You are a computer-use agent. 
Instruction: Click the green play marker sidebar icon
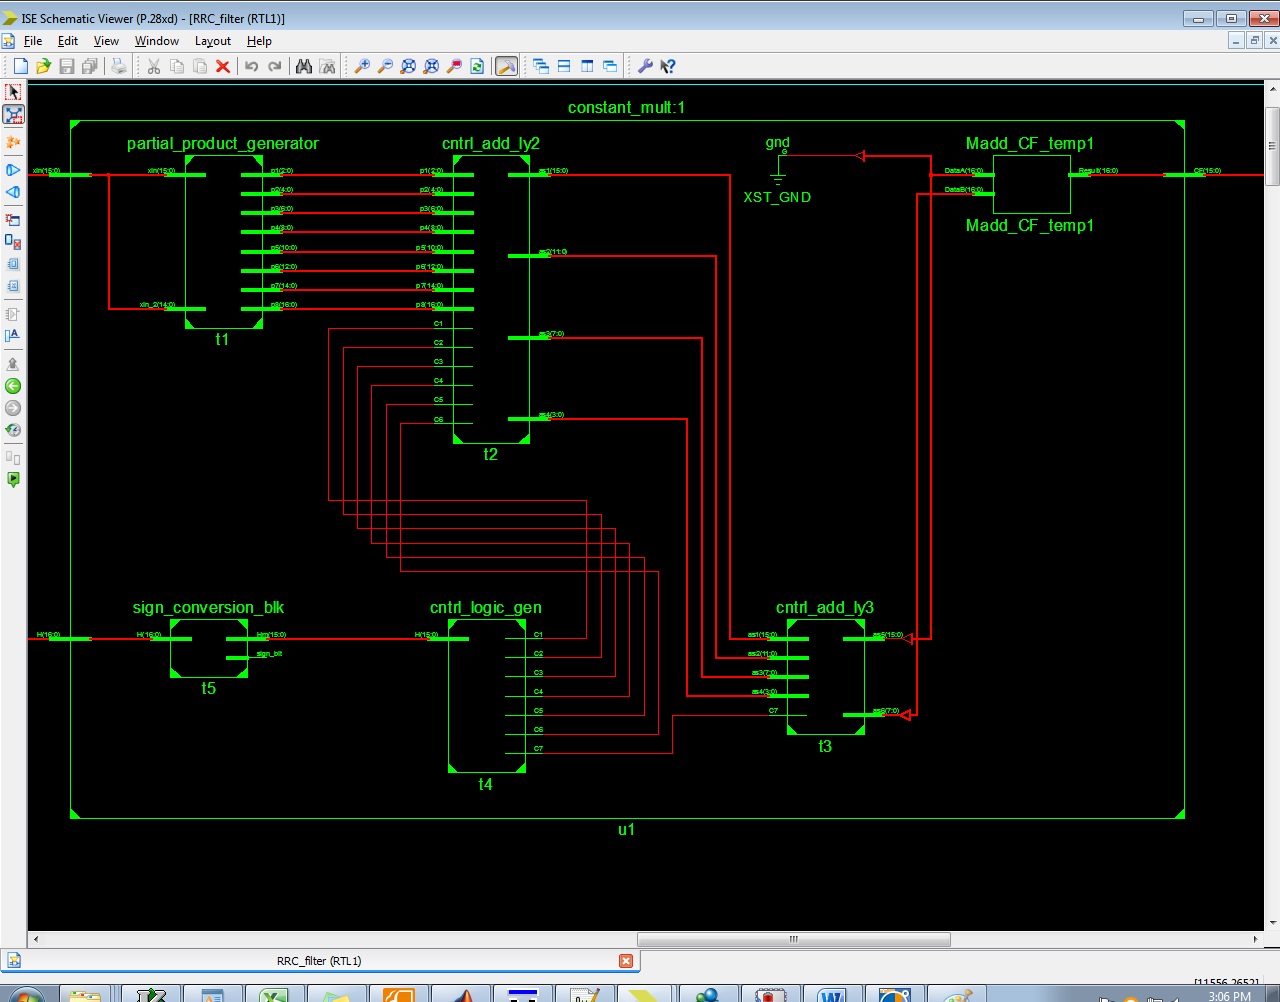point(13,480)
